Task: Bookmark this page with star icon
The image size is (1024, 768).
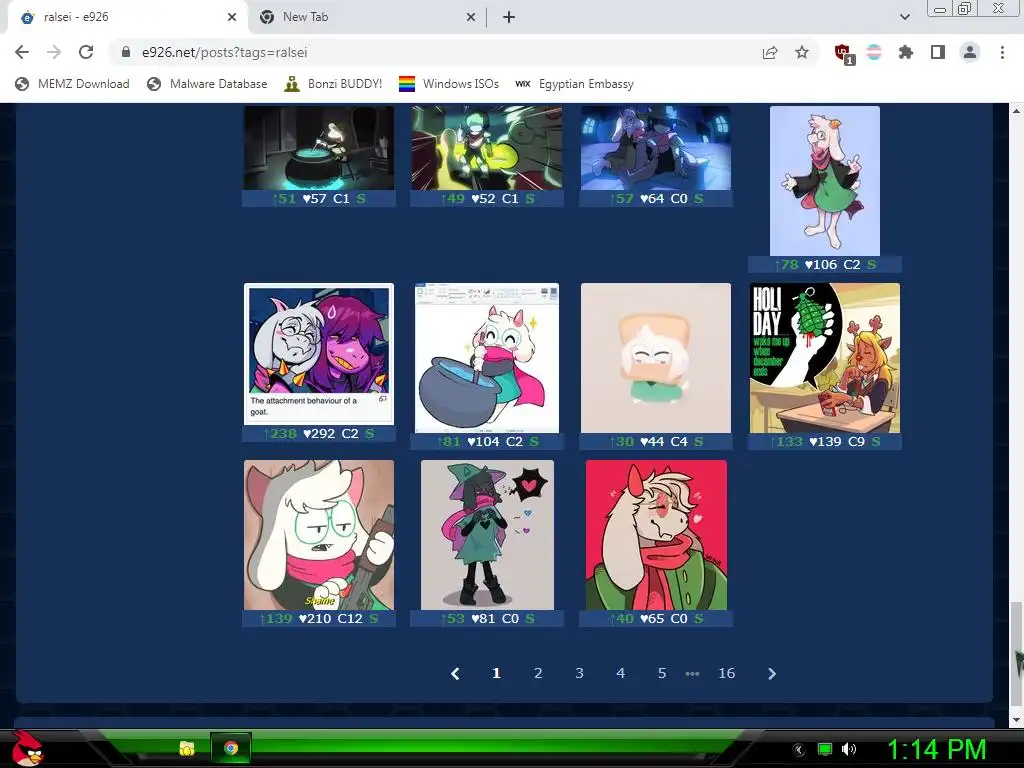Action: 802,52
